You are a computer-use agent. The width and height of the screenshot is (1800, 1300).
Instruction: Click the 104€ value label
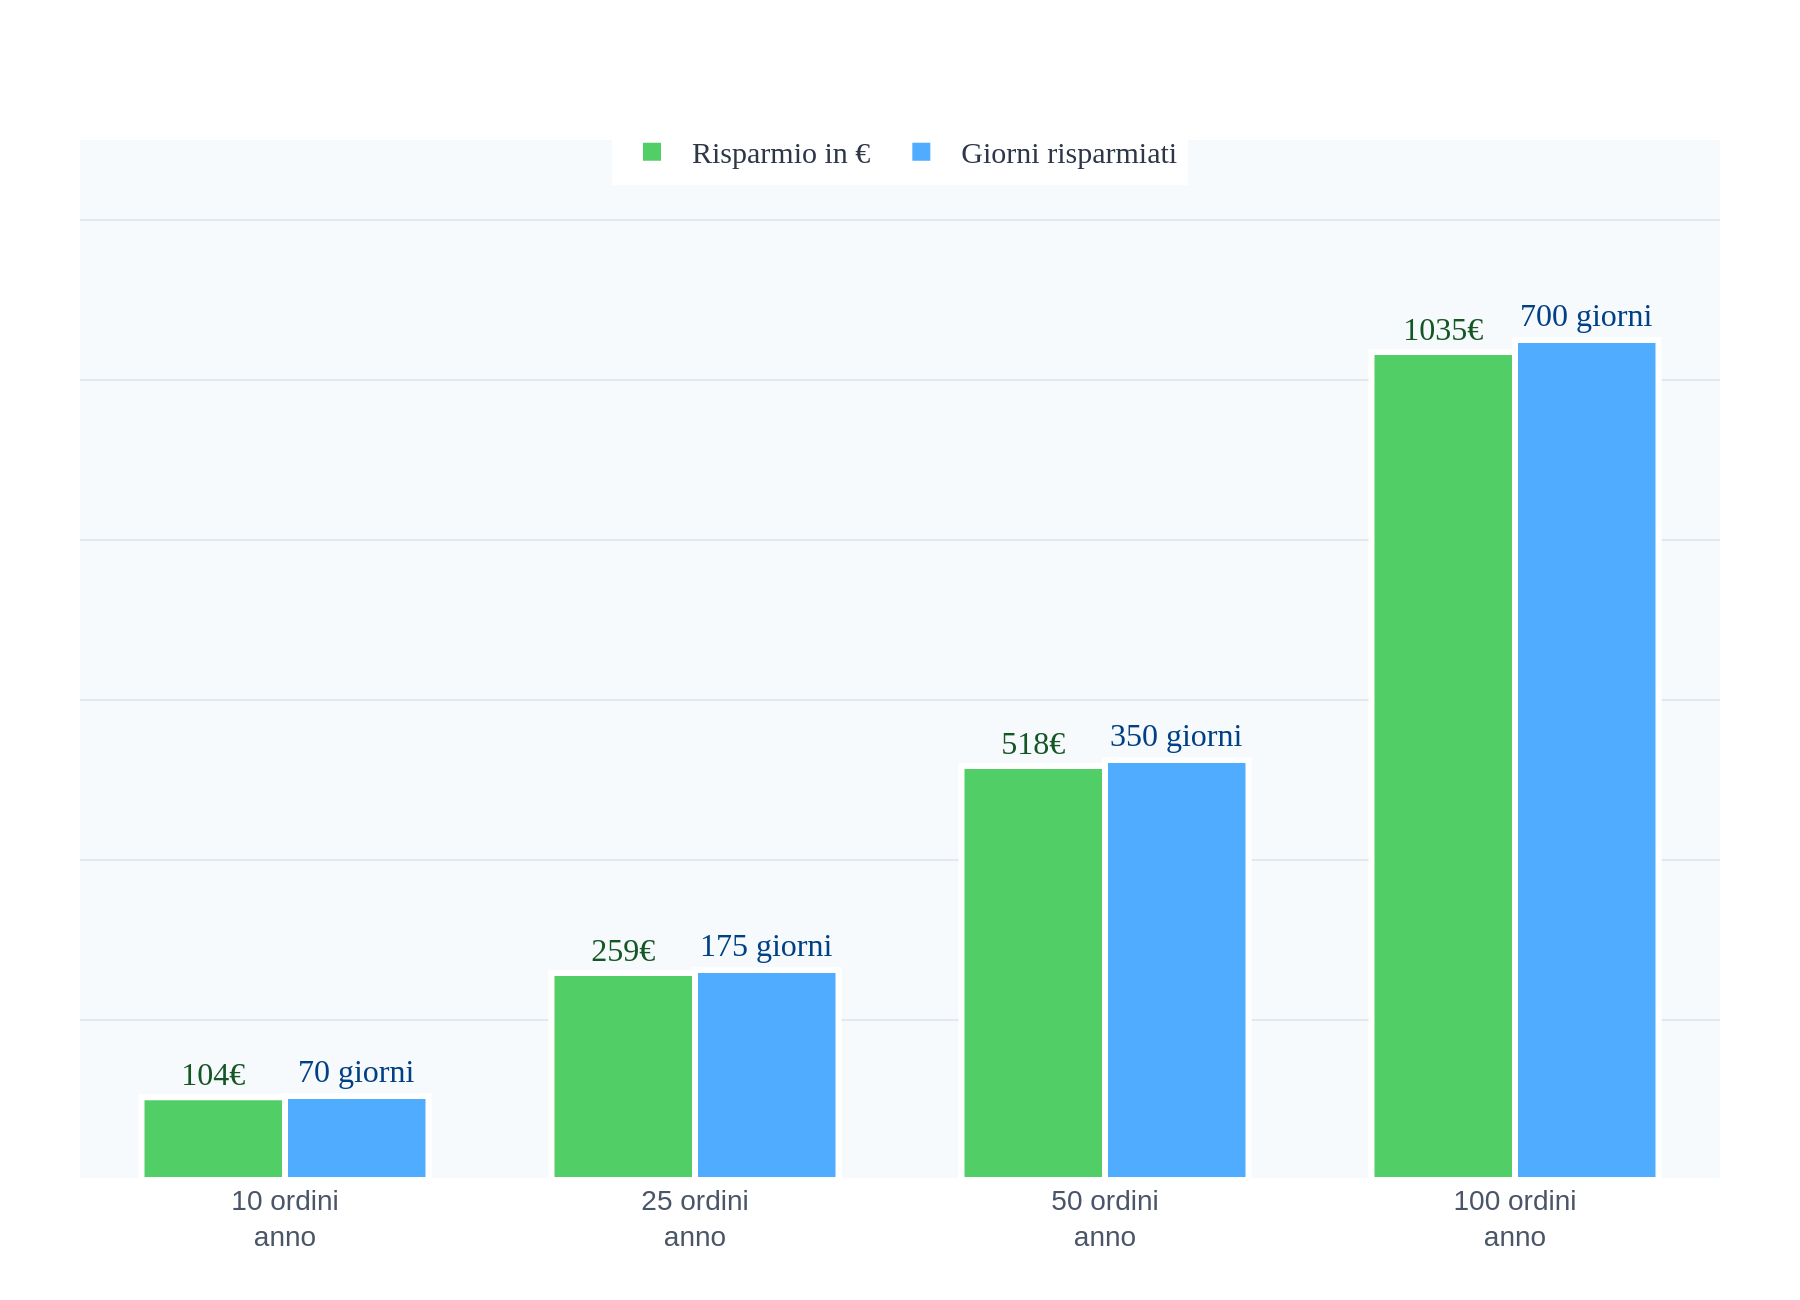pyautogui.click(x=213, y=1075)
